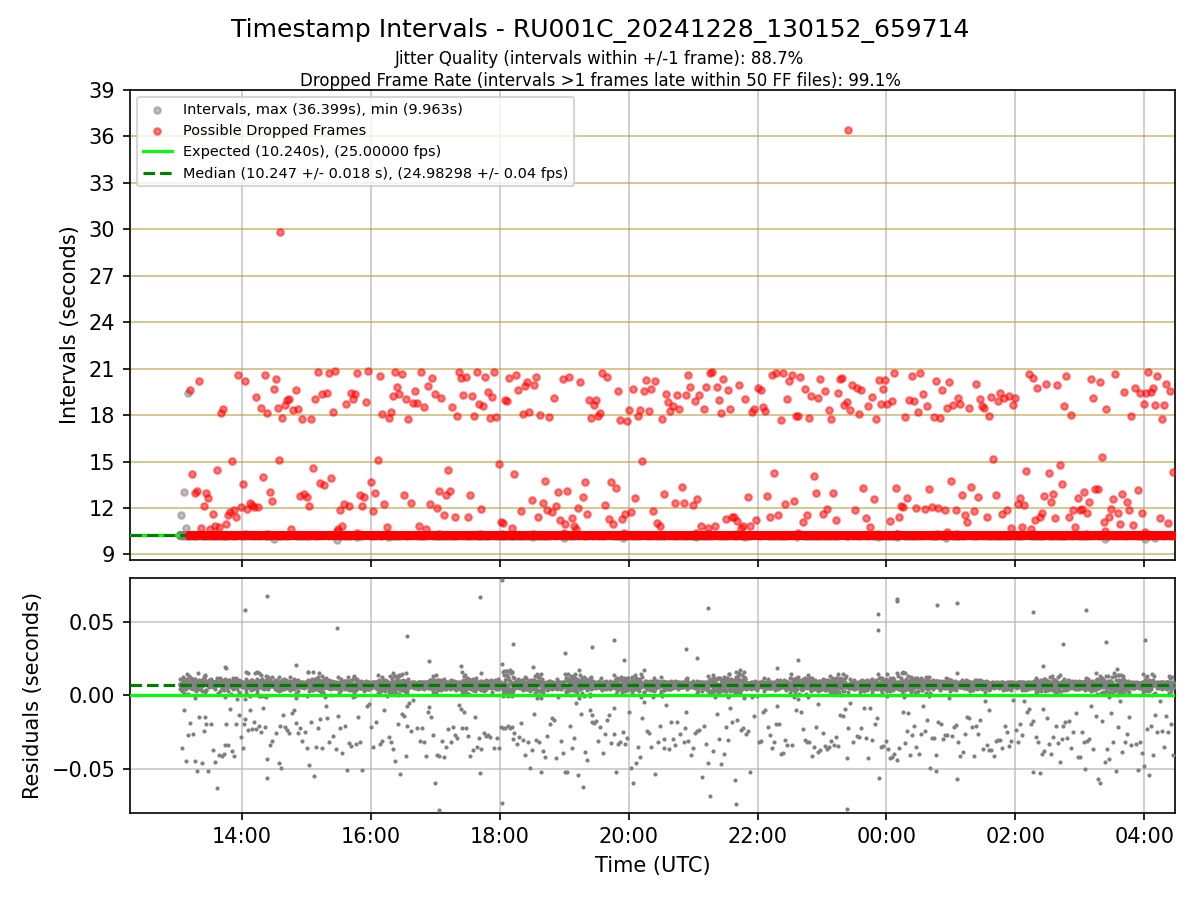Click the 'Time (UTC)' x-axis label

652,865
